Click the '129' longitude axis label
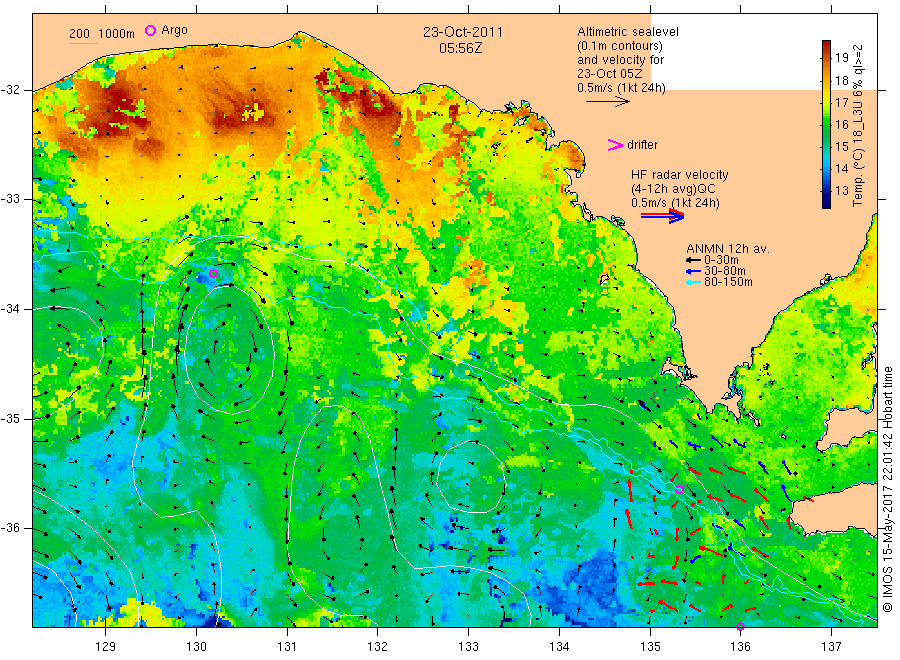The image size is (900, 660). 106,646
